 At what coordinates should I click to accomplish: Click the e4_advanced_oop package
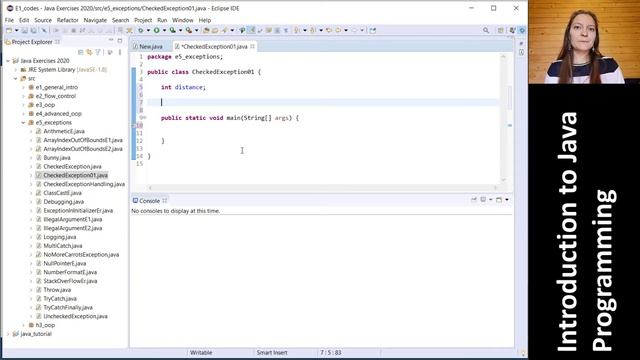pos(58,114)
